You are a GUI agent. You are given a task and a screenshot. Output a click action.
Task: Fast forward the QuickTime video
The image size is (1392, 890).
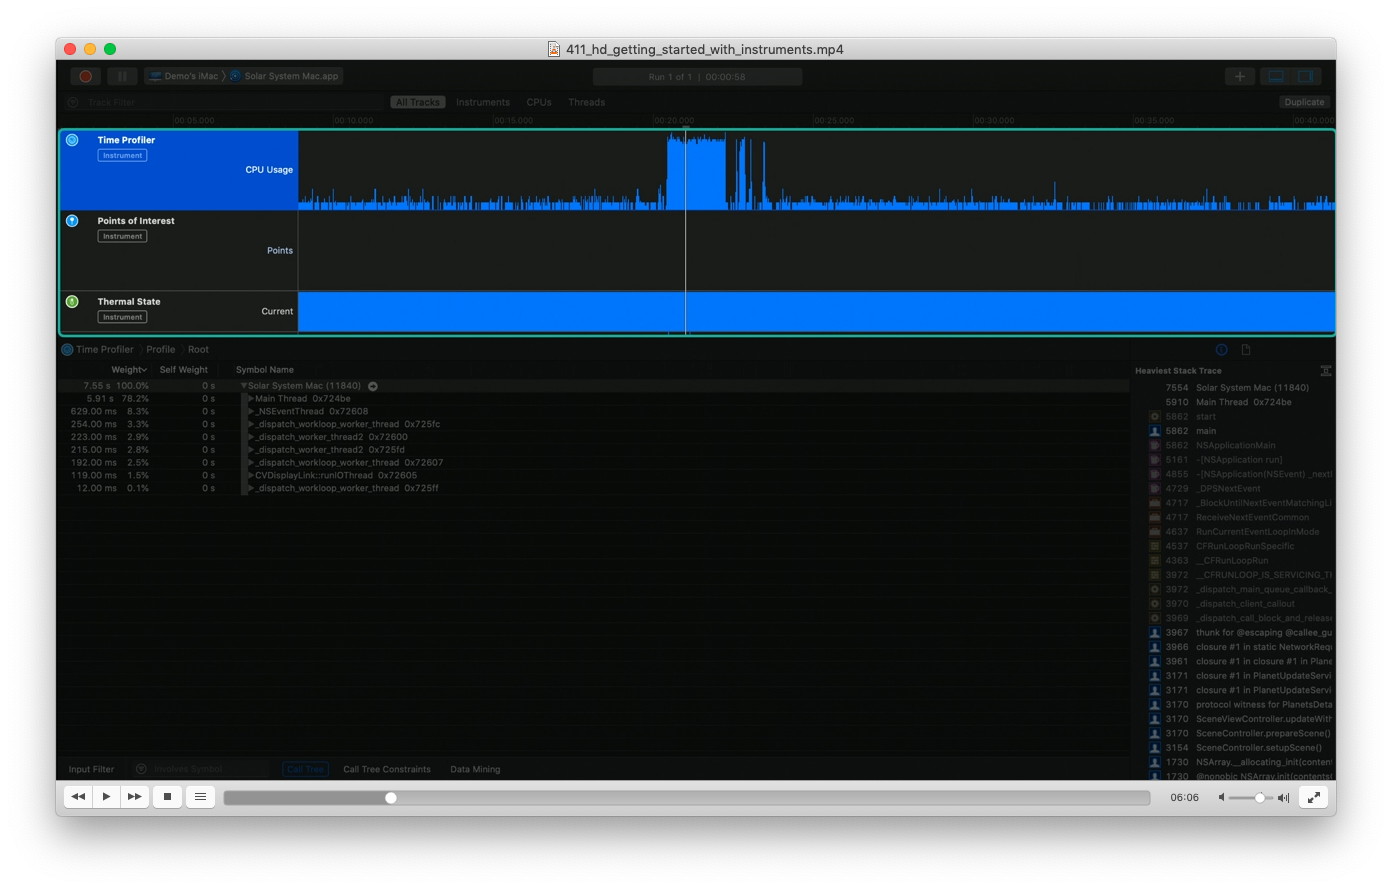134,797
